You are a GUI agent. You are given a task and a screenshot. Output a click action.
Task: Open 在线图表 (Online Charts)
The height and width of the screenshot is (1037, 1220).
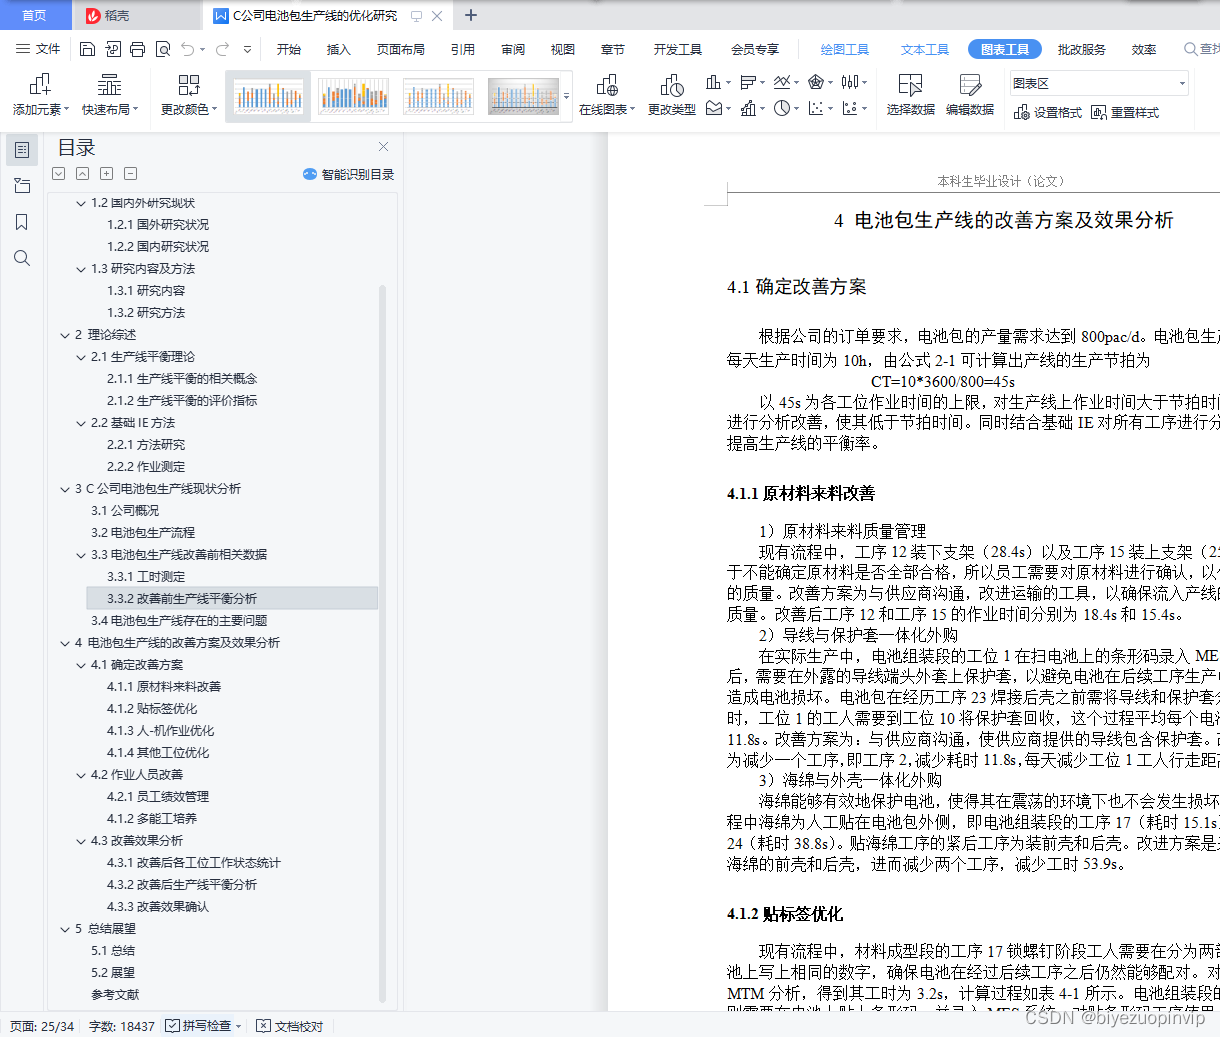(x=607, y=95)
